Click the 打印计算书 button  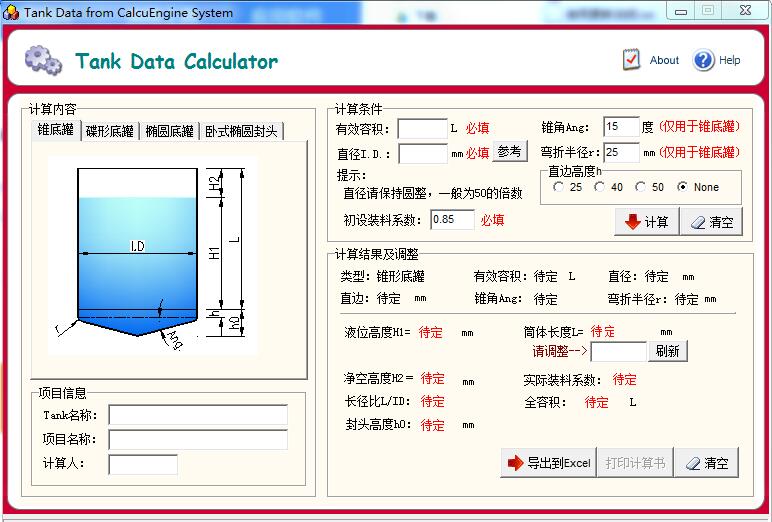635,462
